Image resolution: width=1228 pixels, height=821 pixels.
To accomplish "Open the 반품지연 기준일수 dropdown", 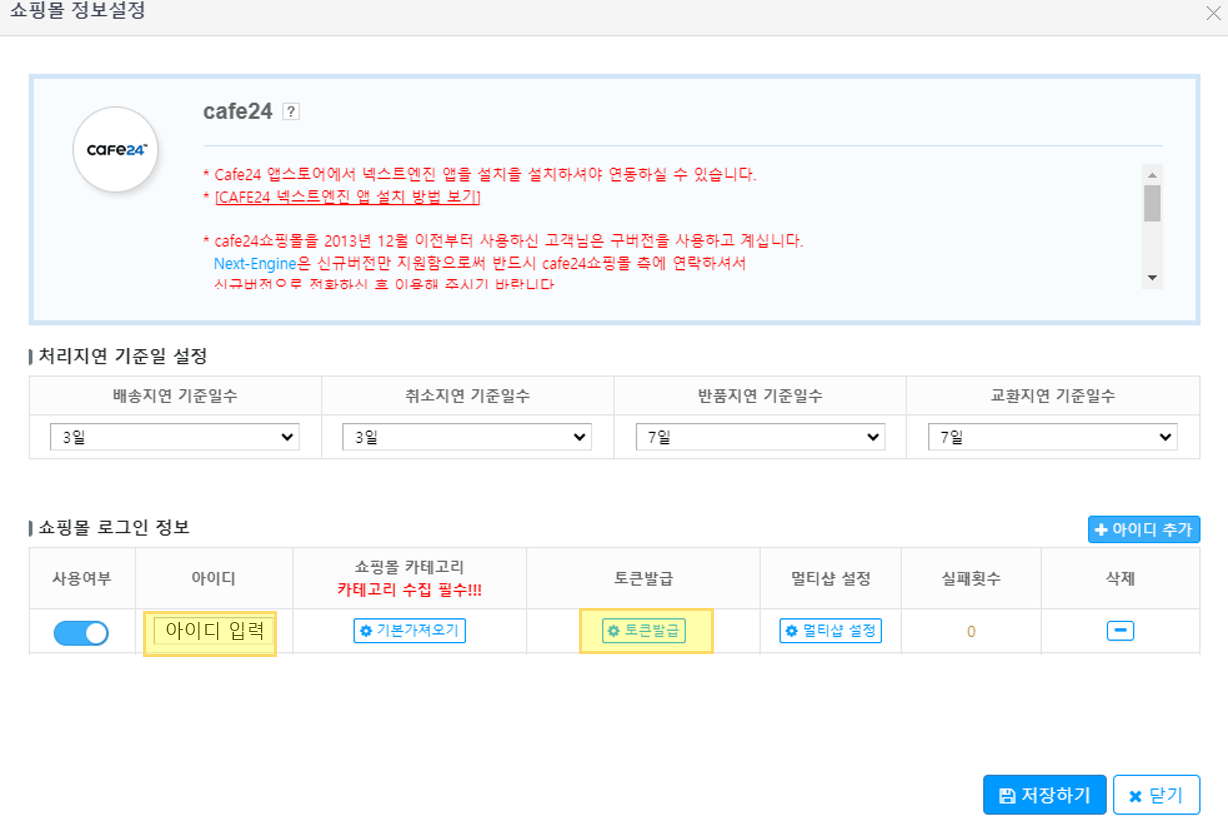I will tap(760, 437).
